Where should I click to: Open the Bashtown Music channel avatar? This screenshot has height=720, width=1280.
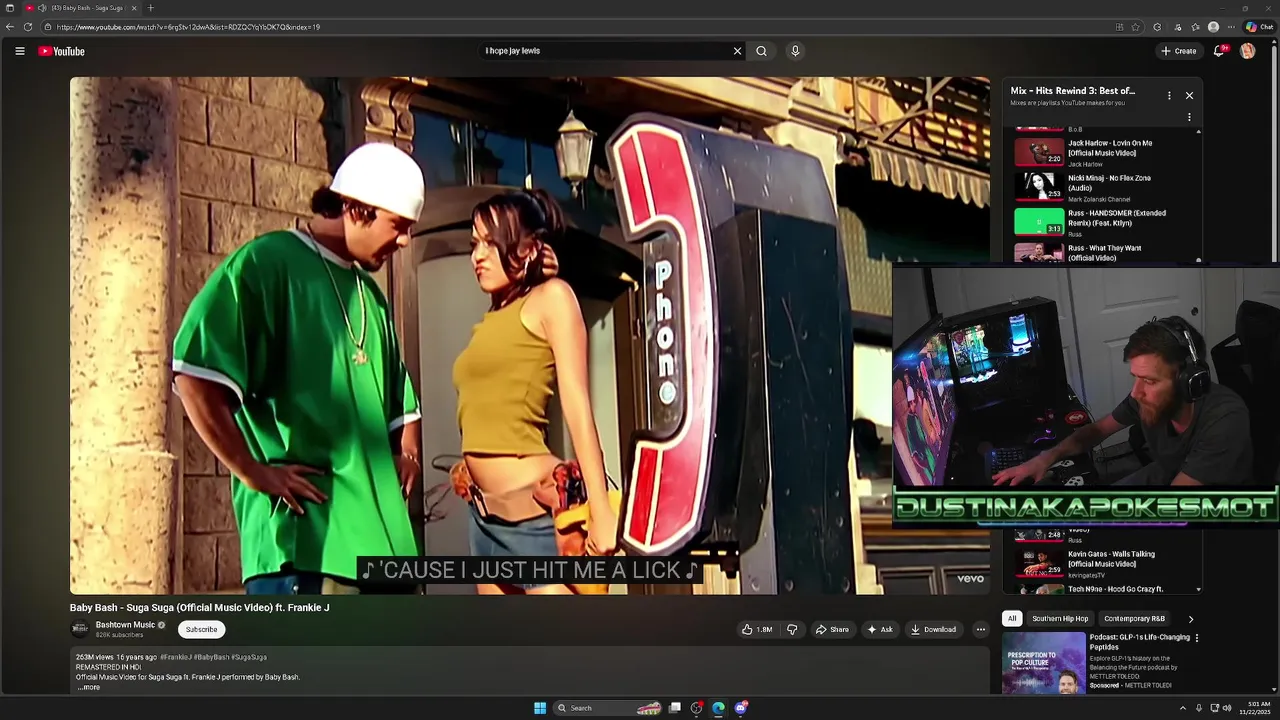click(x=80, y=629)
